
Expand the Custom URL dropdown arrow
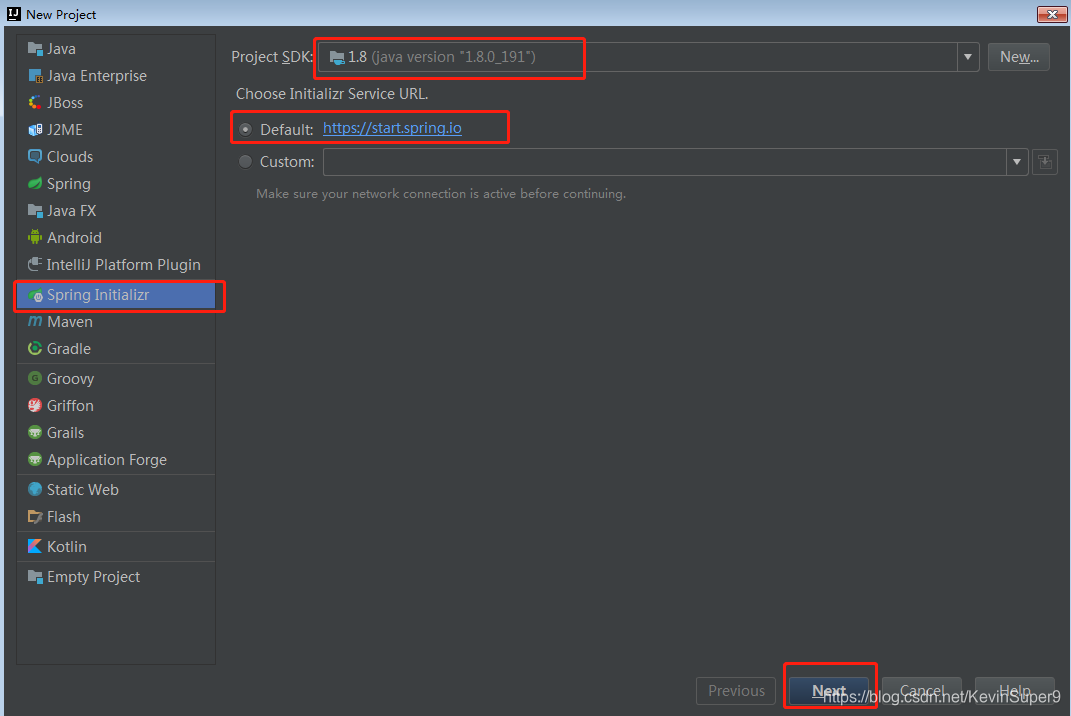(1017, 162)
